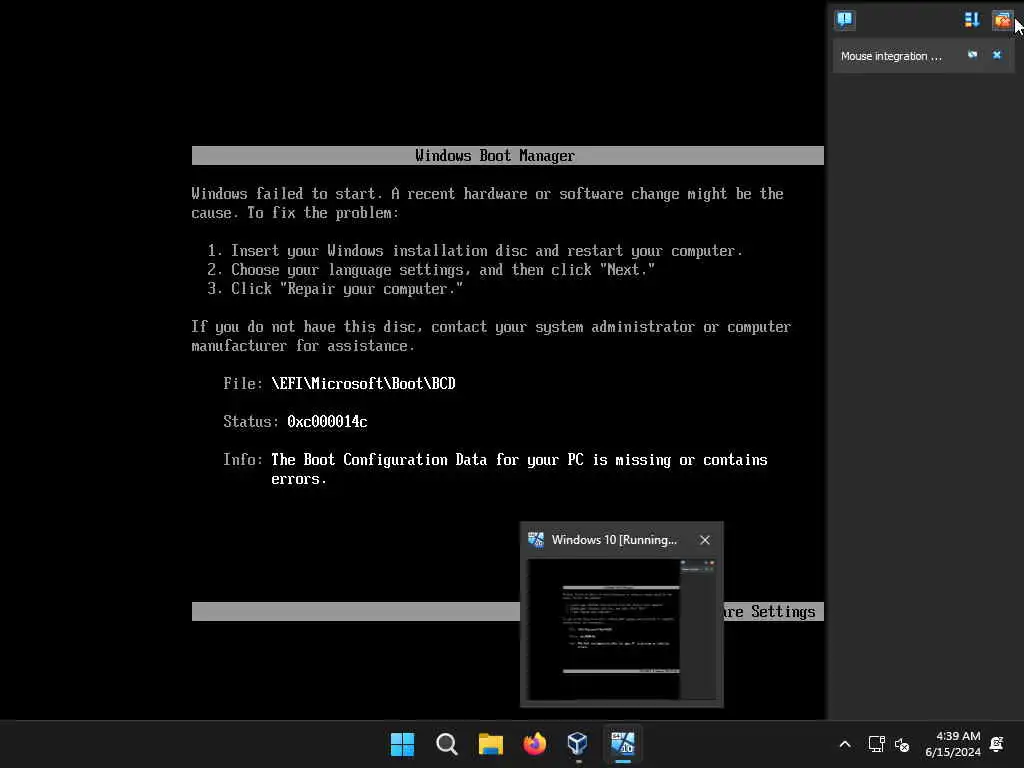Select the Windows 10 VM preview thumbnail

621,630
